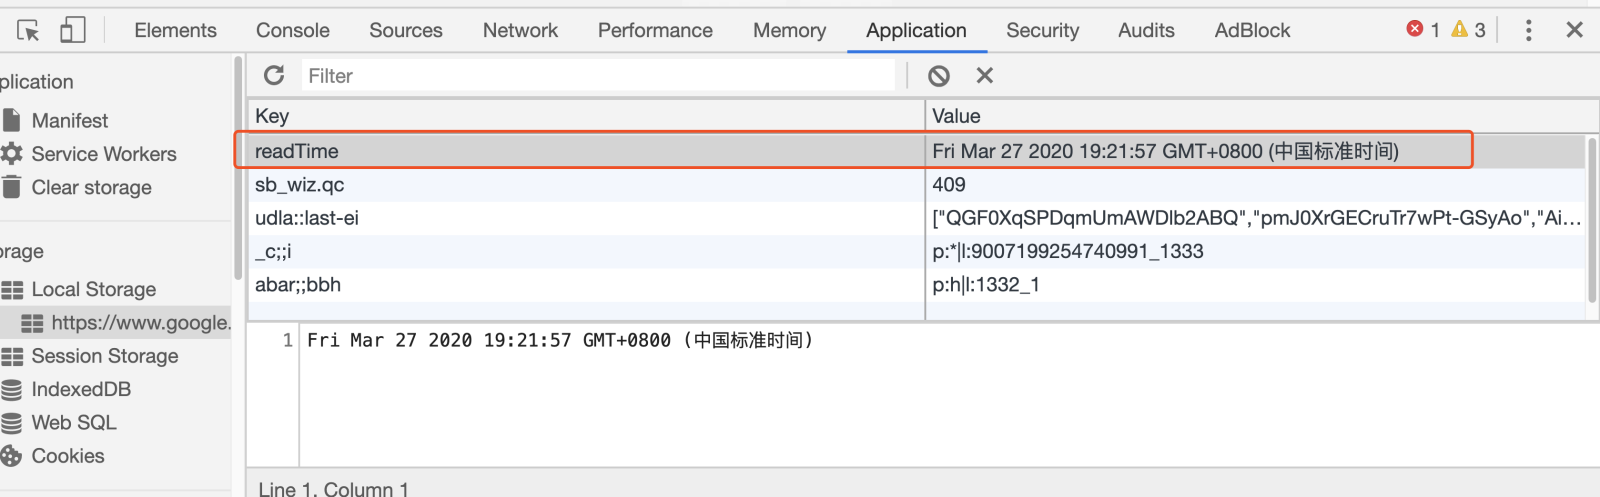Image resolution: width=1600 pixels, height=497 pixels.
Task: Click the yellow warning count icon
Action: (1460, 29)
